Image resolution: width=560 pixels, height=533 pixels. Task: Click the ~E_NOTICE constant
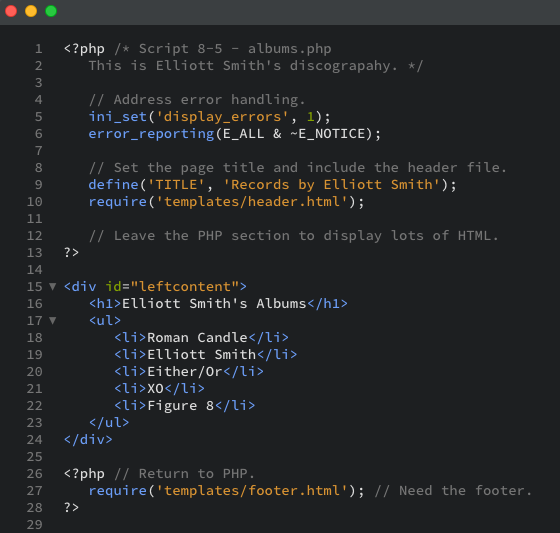[328, 134]
